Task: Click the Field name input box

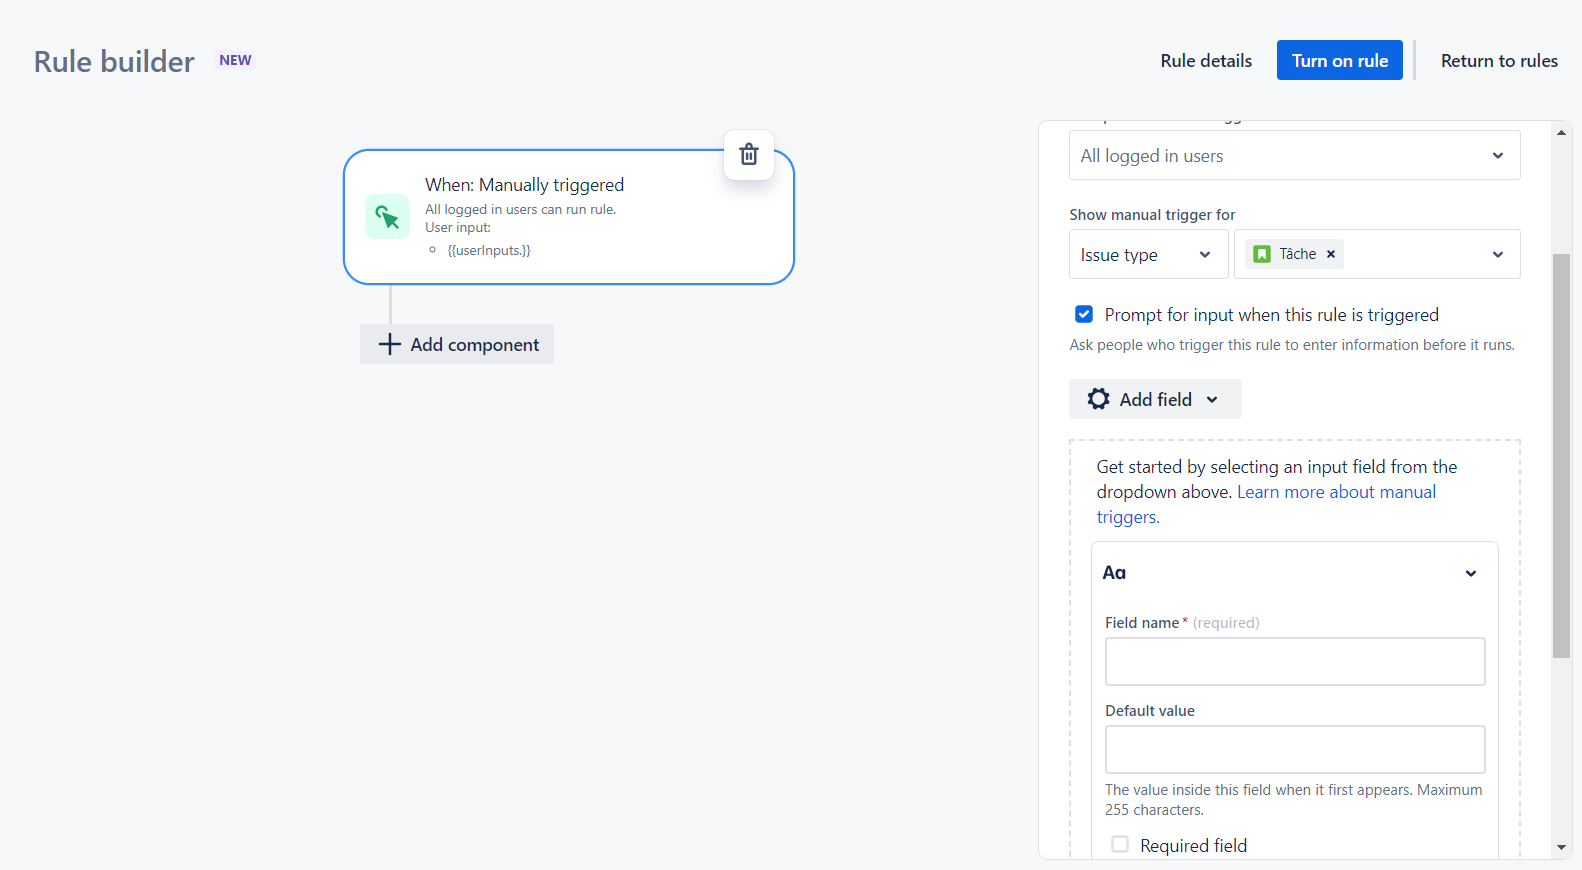Action: pos(1295,661)
